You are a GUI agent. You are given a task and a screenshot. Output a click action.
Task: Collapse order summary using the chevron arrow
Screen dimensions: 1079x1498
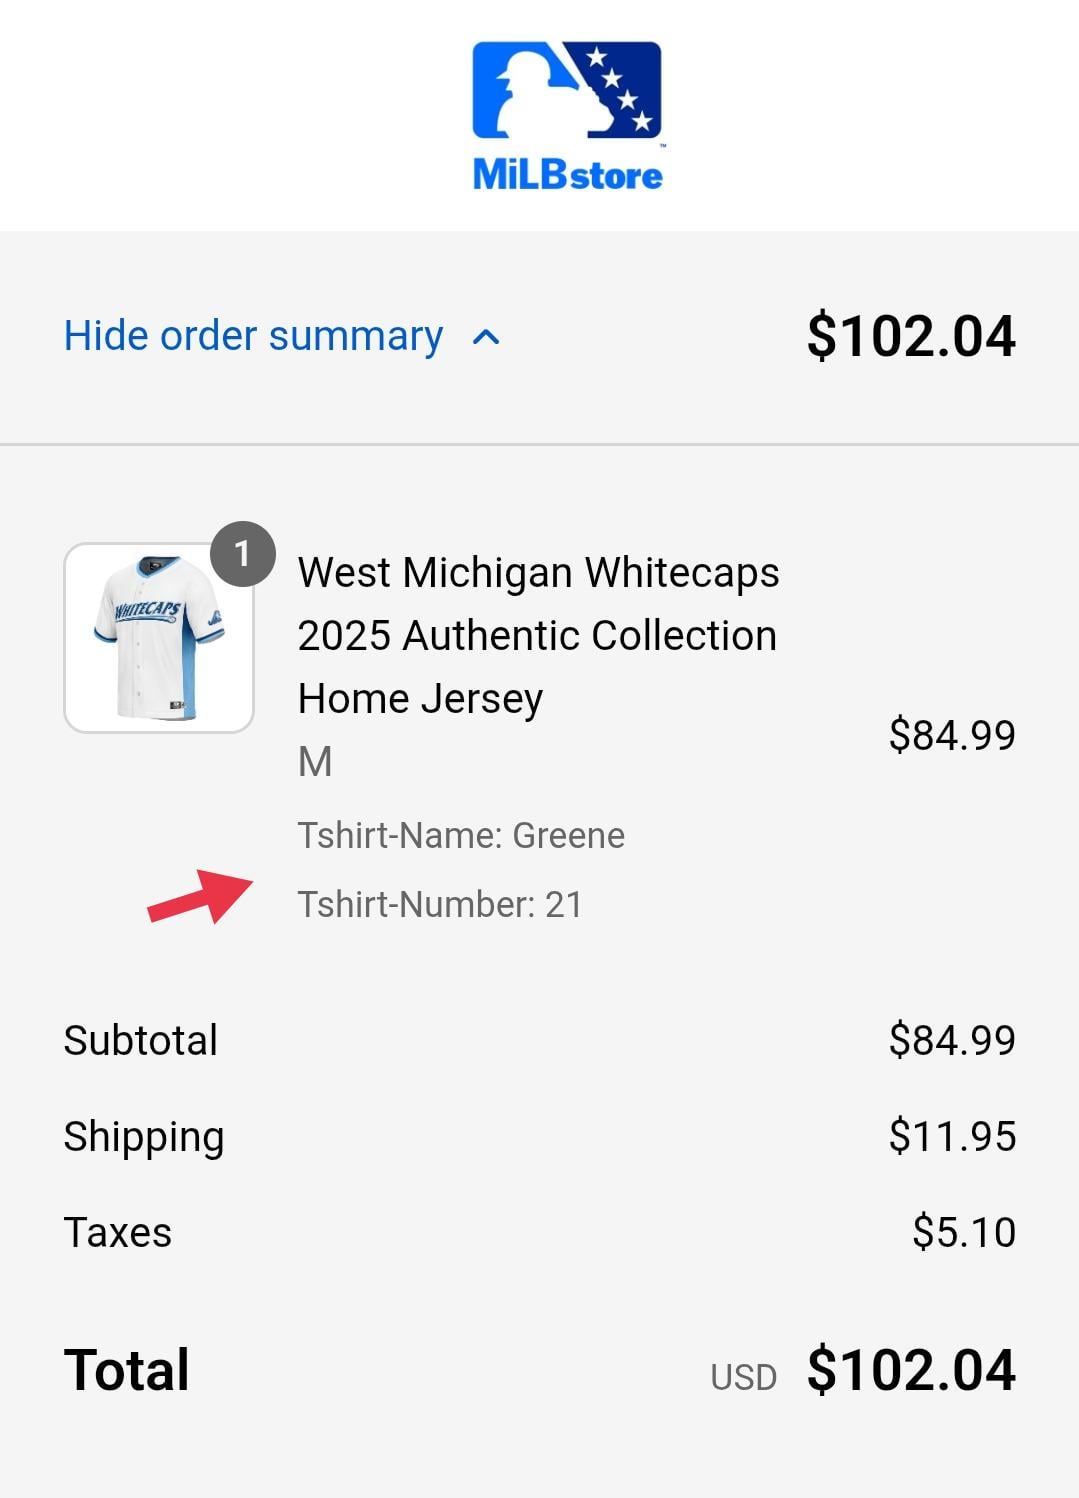[x=486, y=338]
